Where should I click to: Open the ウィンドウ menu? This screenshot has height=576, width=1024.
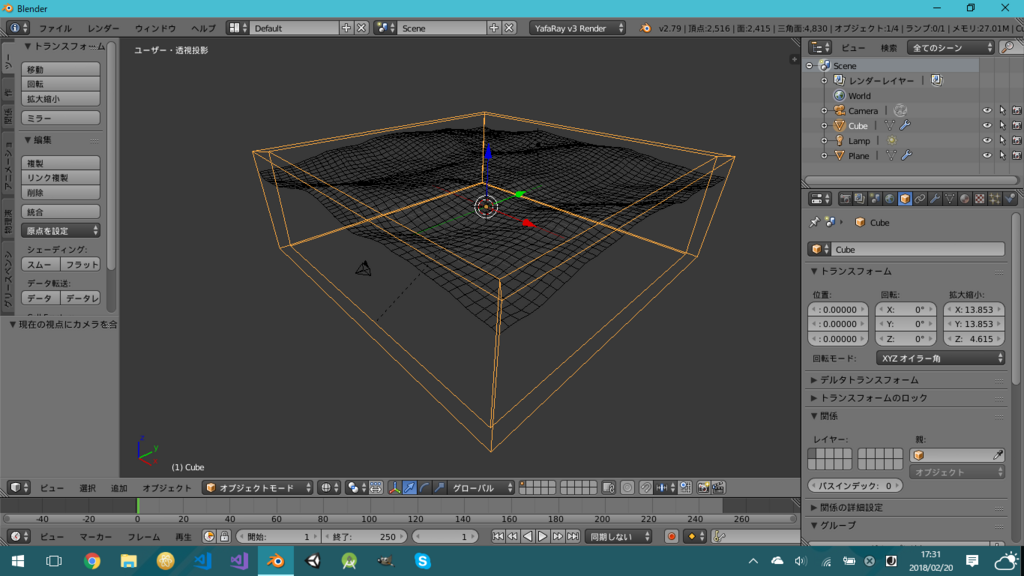[x=155, y=29]
